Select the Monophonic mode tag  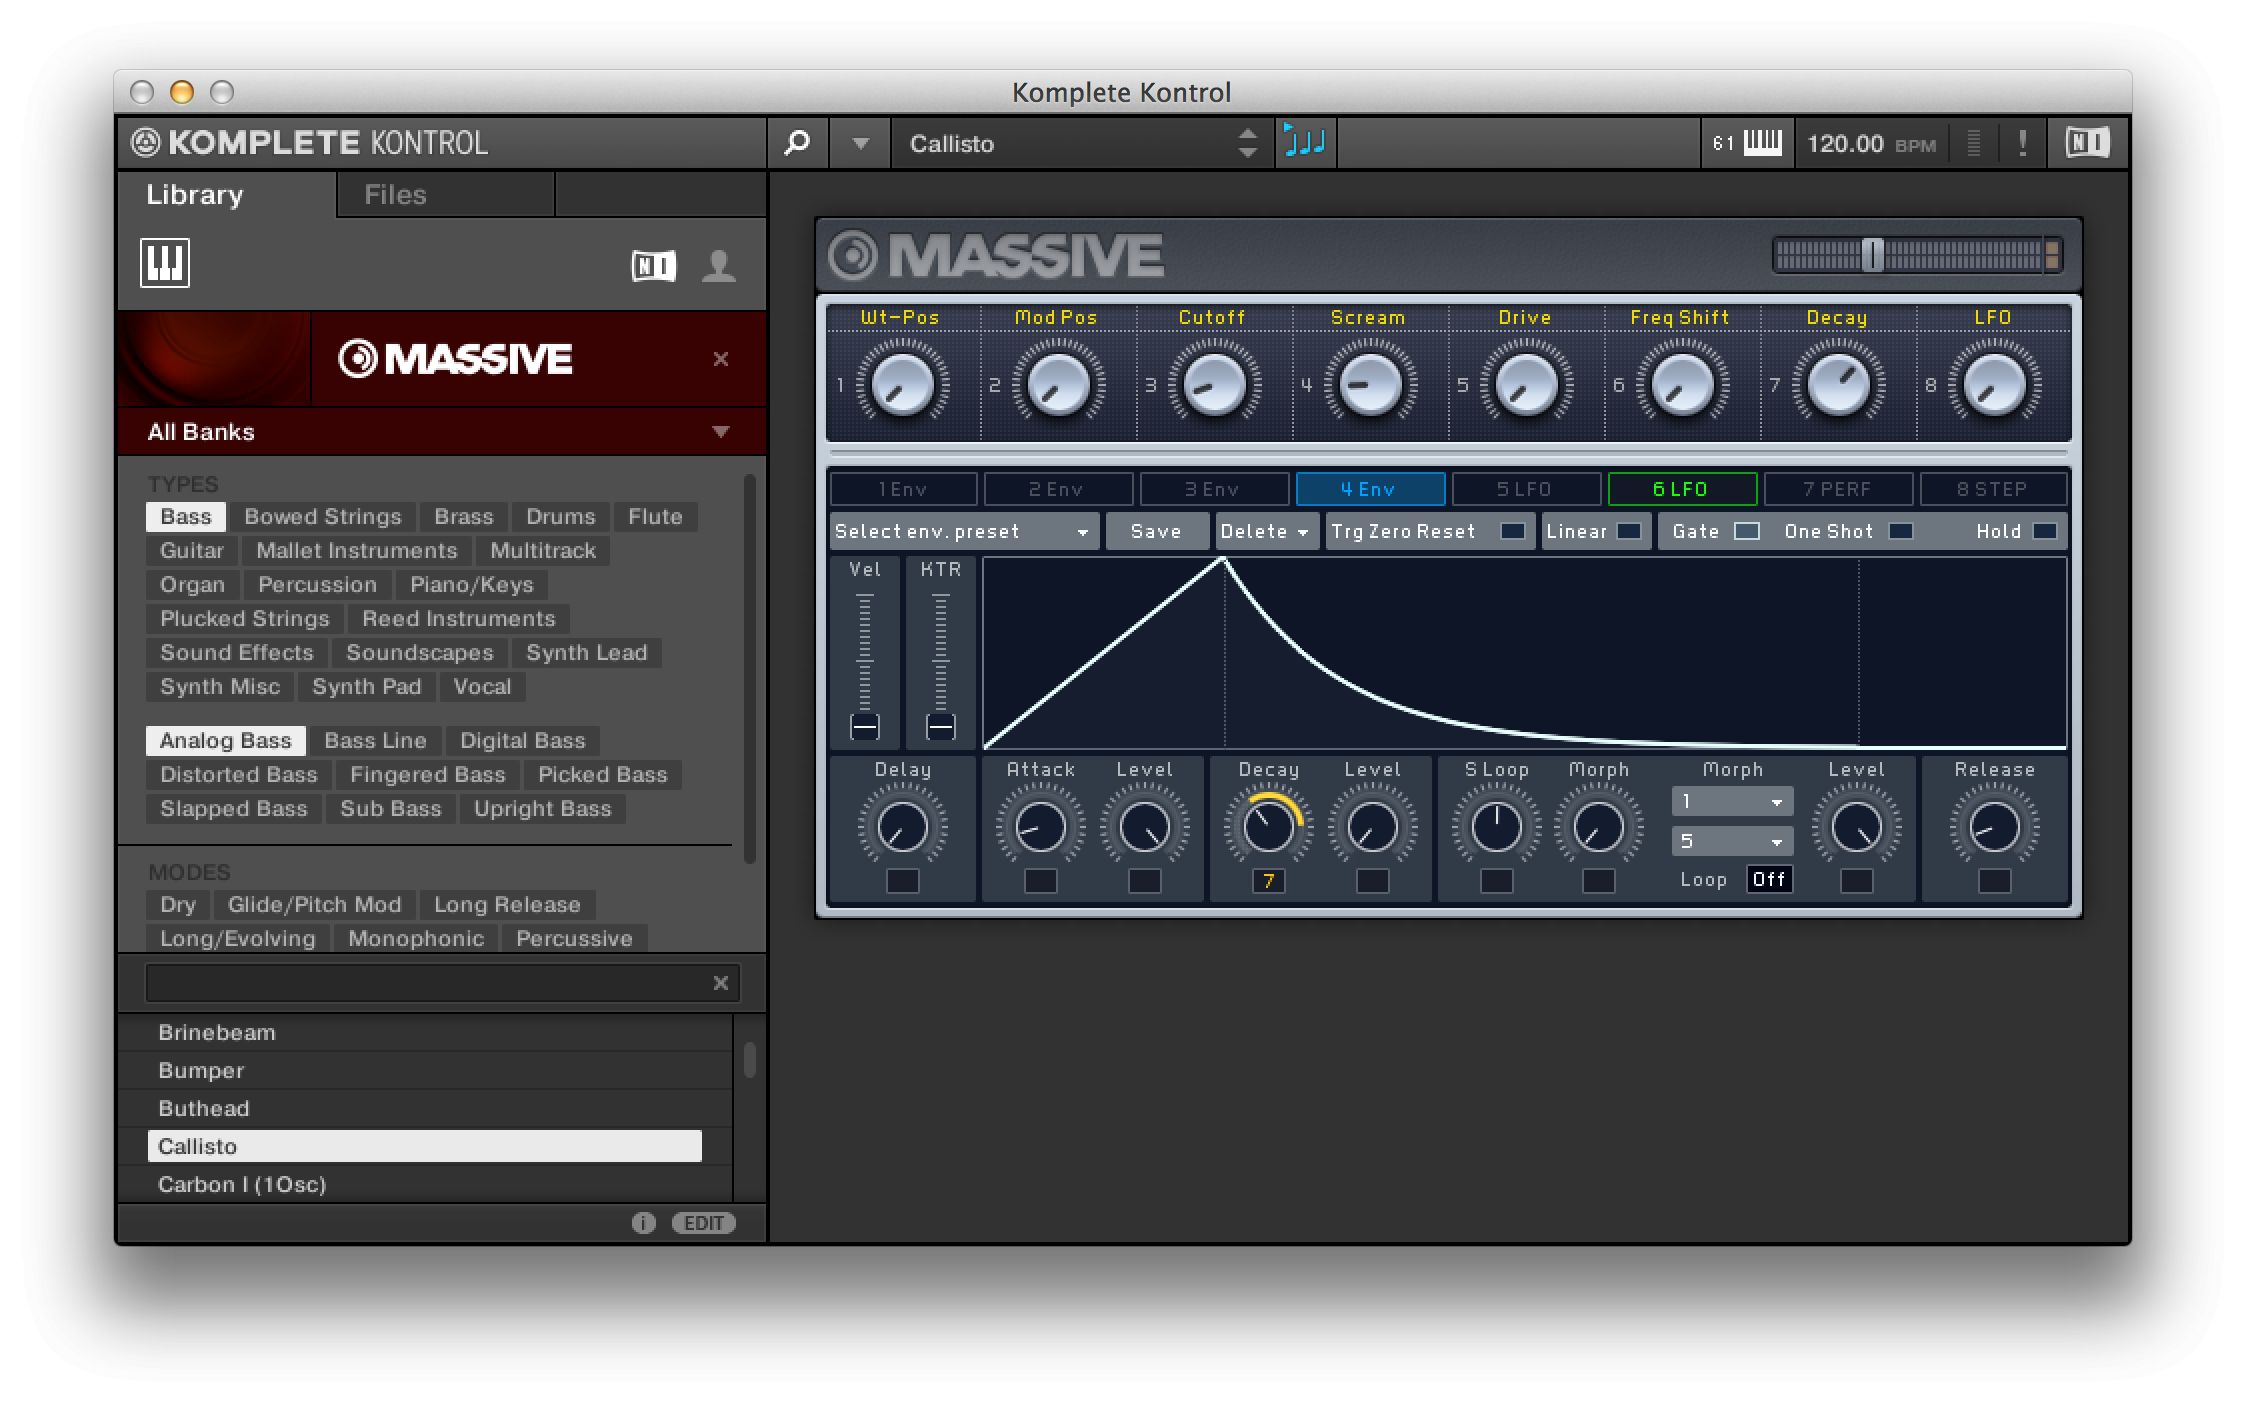tap(415, 938)
